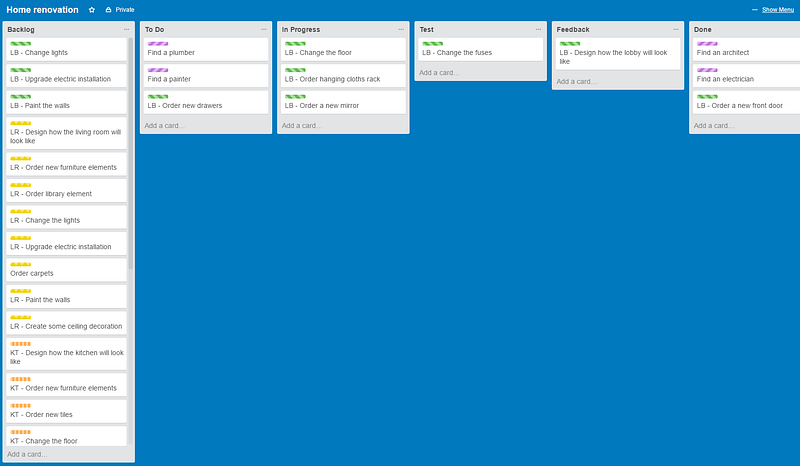Open the LB - Order new drawers card

click(x=206, y=103)
